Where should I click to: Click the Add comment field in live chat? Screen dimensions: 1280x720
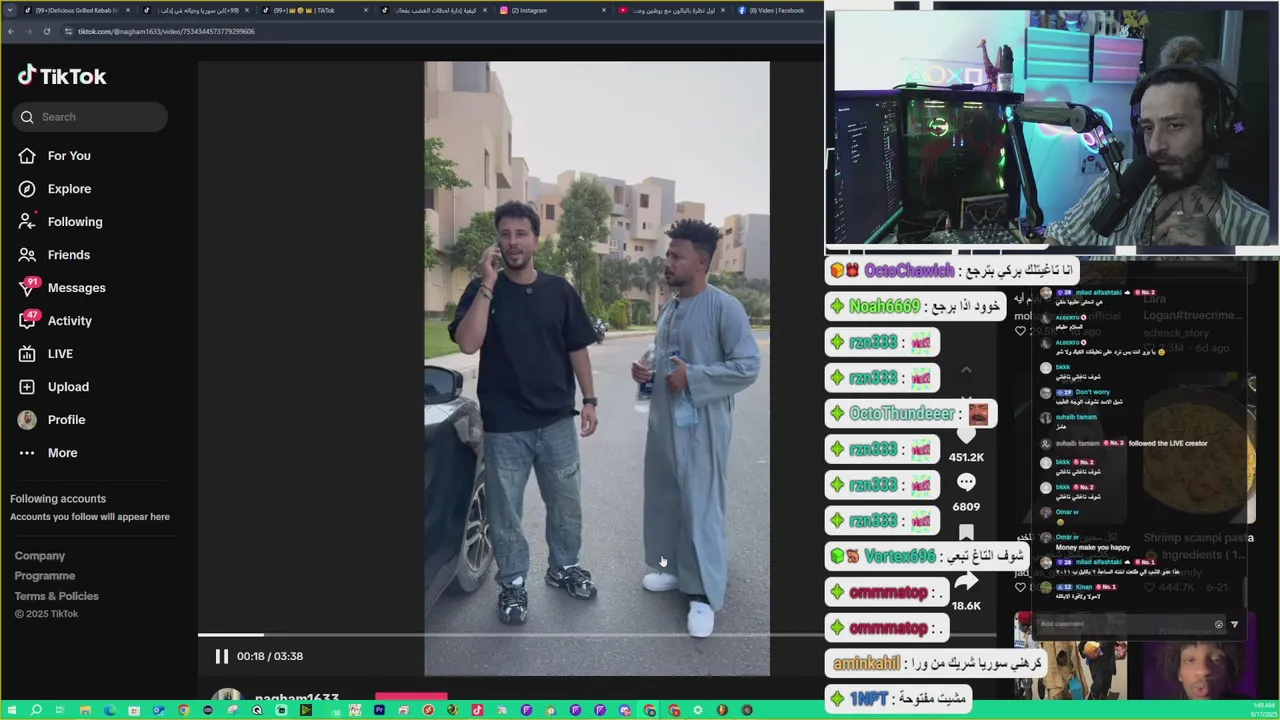1123,624
